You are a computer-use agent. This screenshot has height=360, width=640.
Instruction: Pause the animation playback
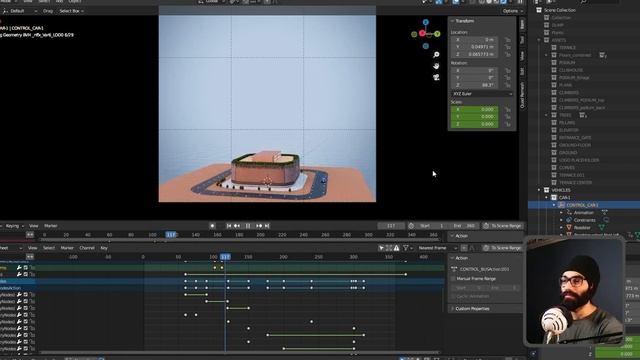pos(248,226)
